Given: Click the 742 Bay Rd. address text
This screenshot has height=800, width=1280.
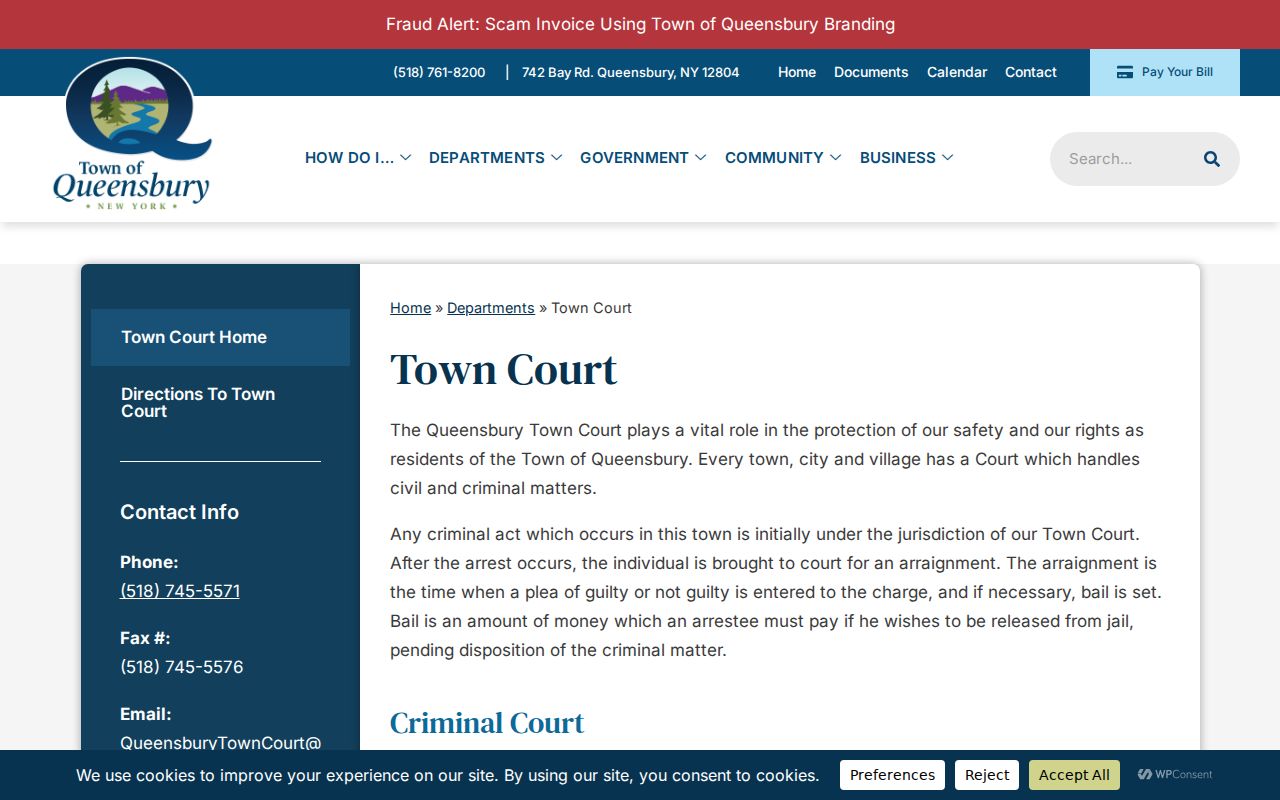Looking at the screenshot, I should point(631,72).
